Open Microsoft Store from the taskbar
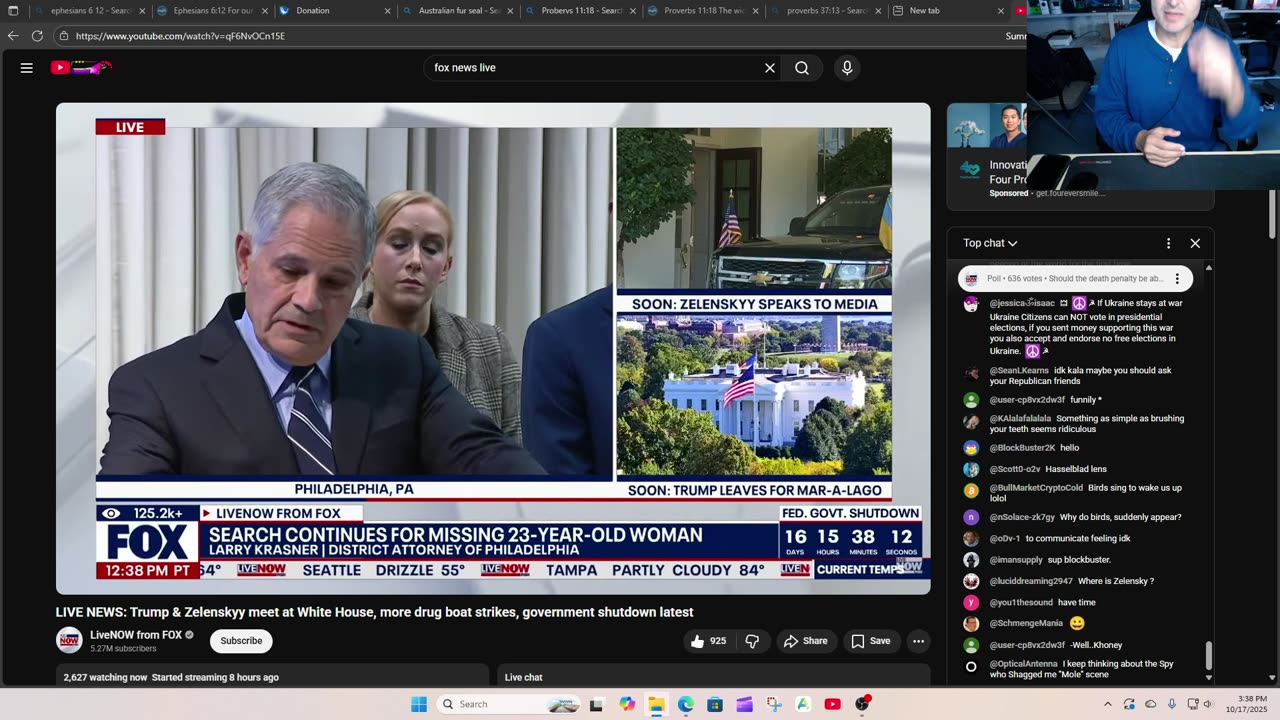The height and width of the screenshot is (720, 1280). click(715, 704)
